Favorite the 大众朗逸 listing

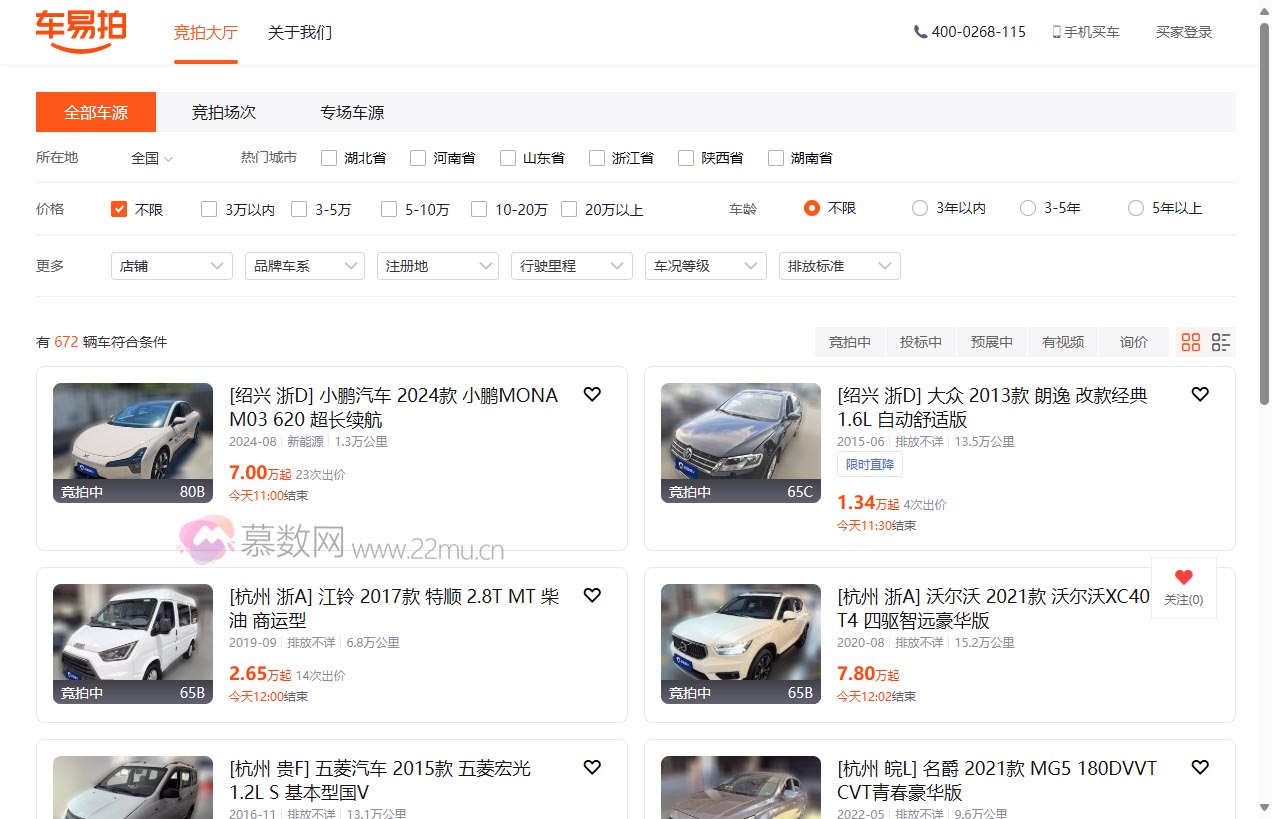point(1200,394)
